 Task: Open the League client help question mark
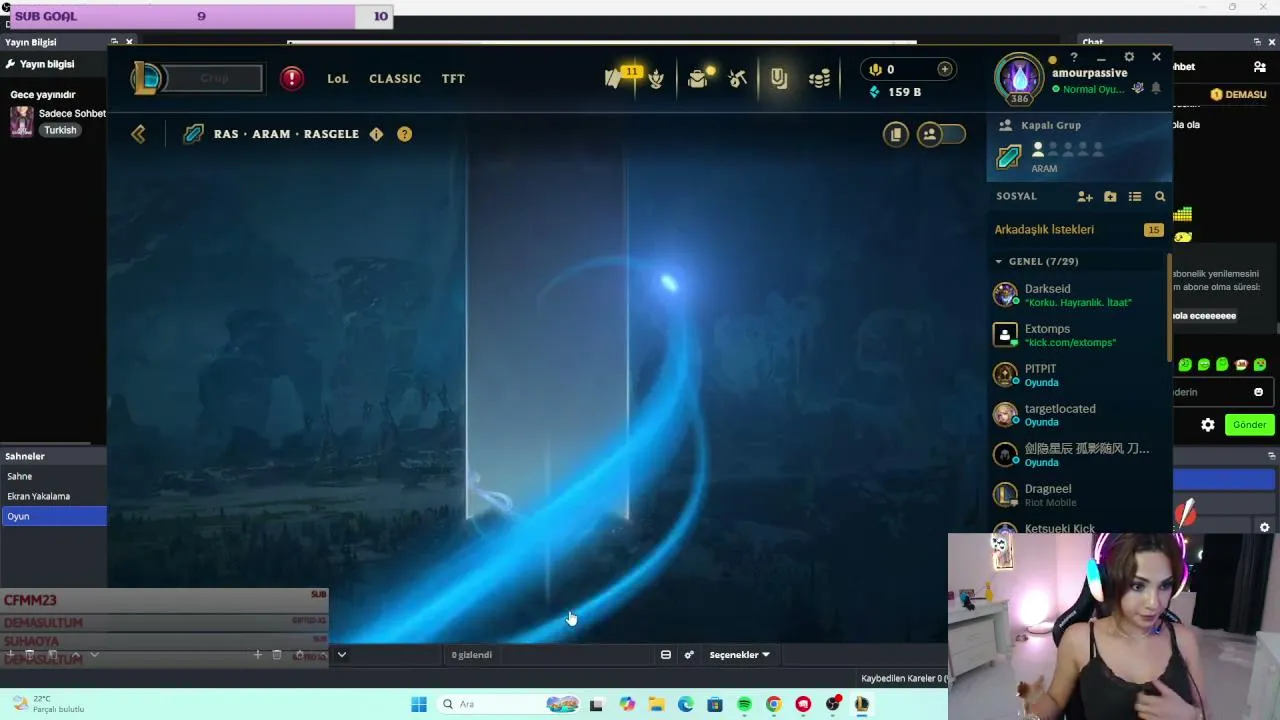coord(1074,58)
